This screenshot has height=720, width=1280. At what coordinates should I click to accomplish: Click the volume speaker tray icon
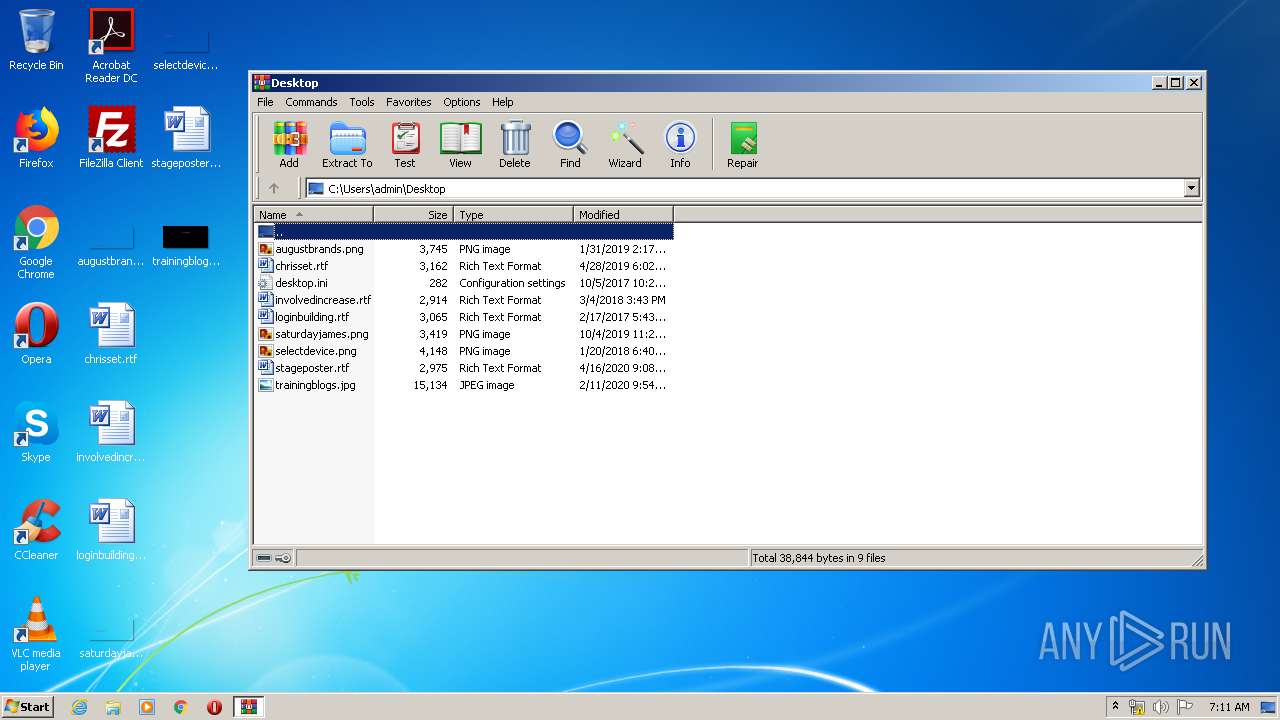(1161, 707)
